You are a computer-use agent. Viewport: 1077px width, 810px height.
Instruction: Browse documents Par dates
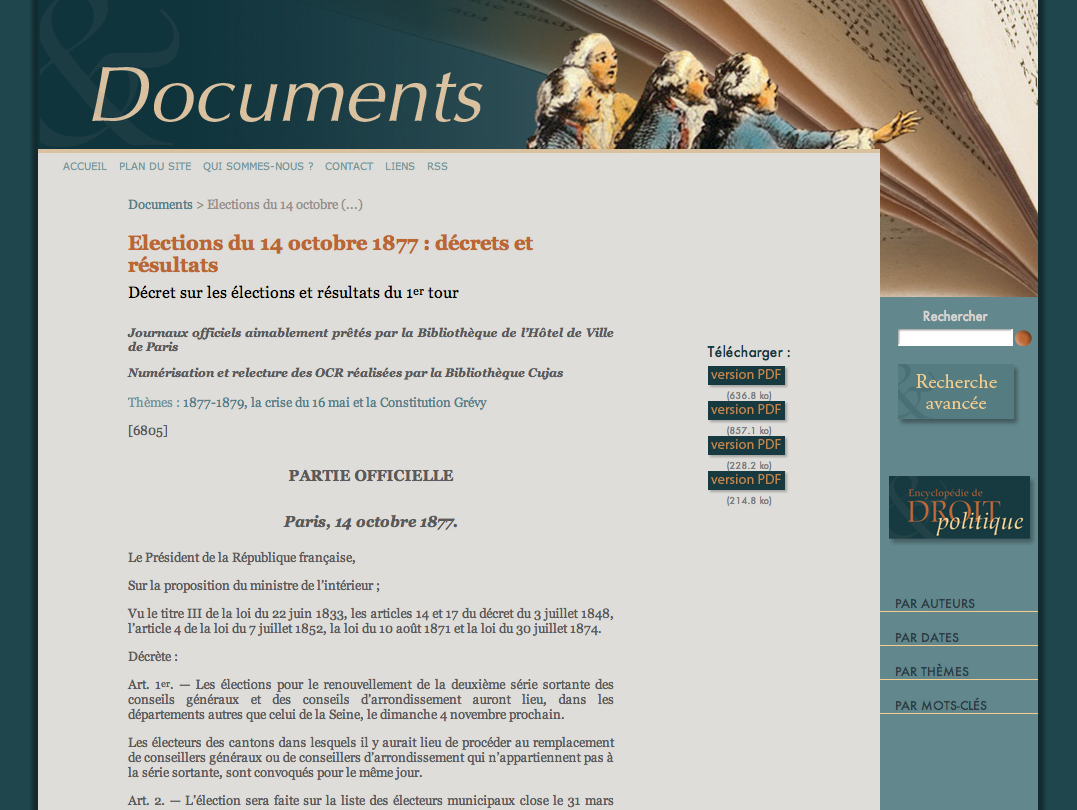927,638
